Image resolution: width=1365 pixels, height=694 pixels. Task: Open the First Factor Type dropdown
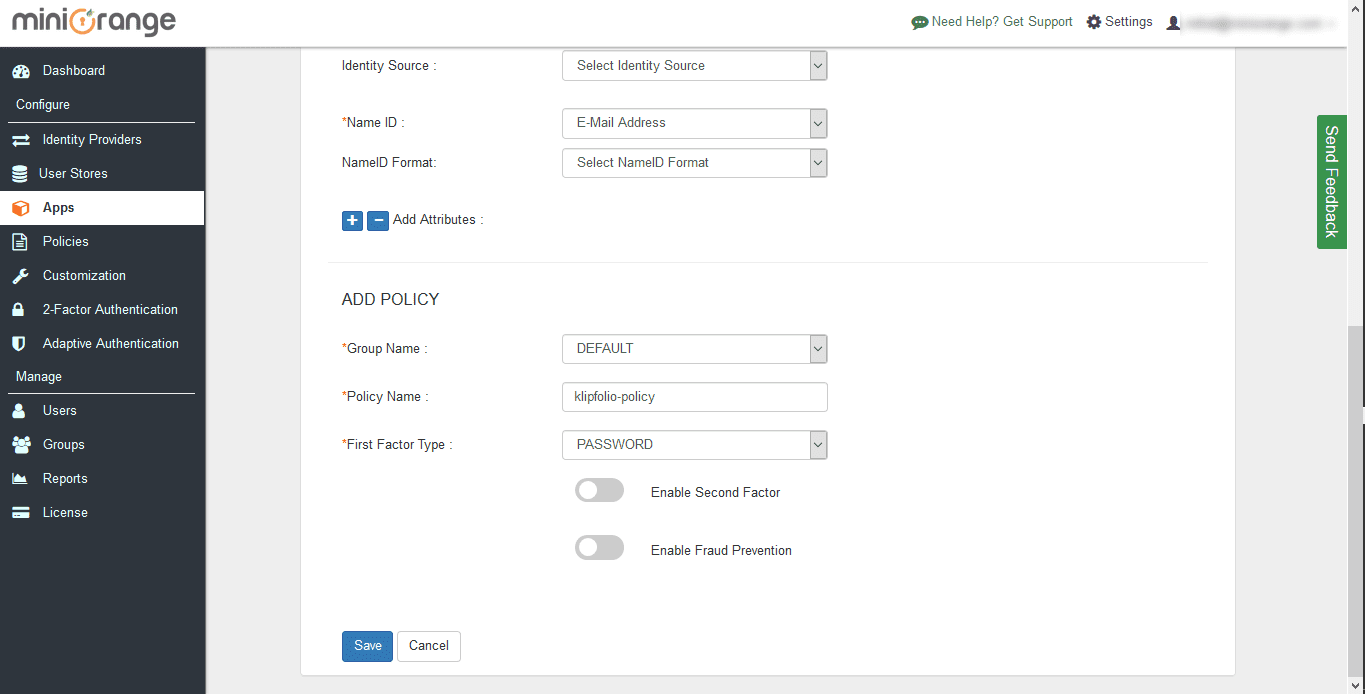click(x=695, y=445)
